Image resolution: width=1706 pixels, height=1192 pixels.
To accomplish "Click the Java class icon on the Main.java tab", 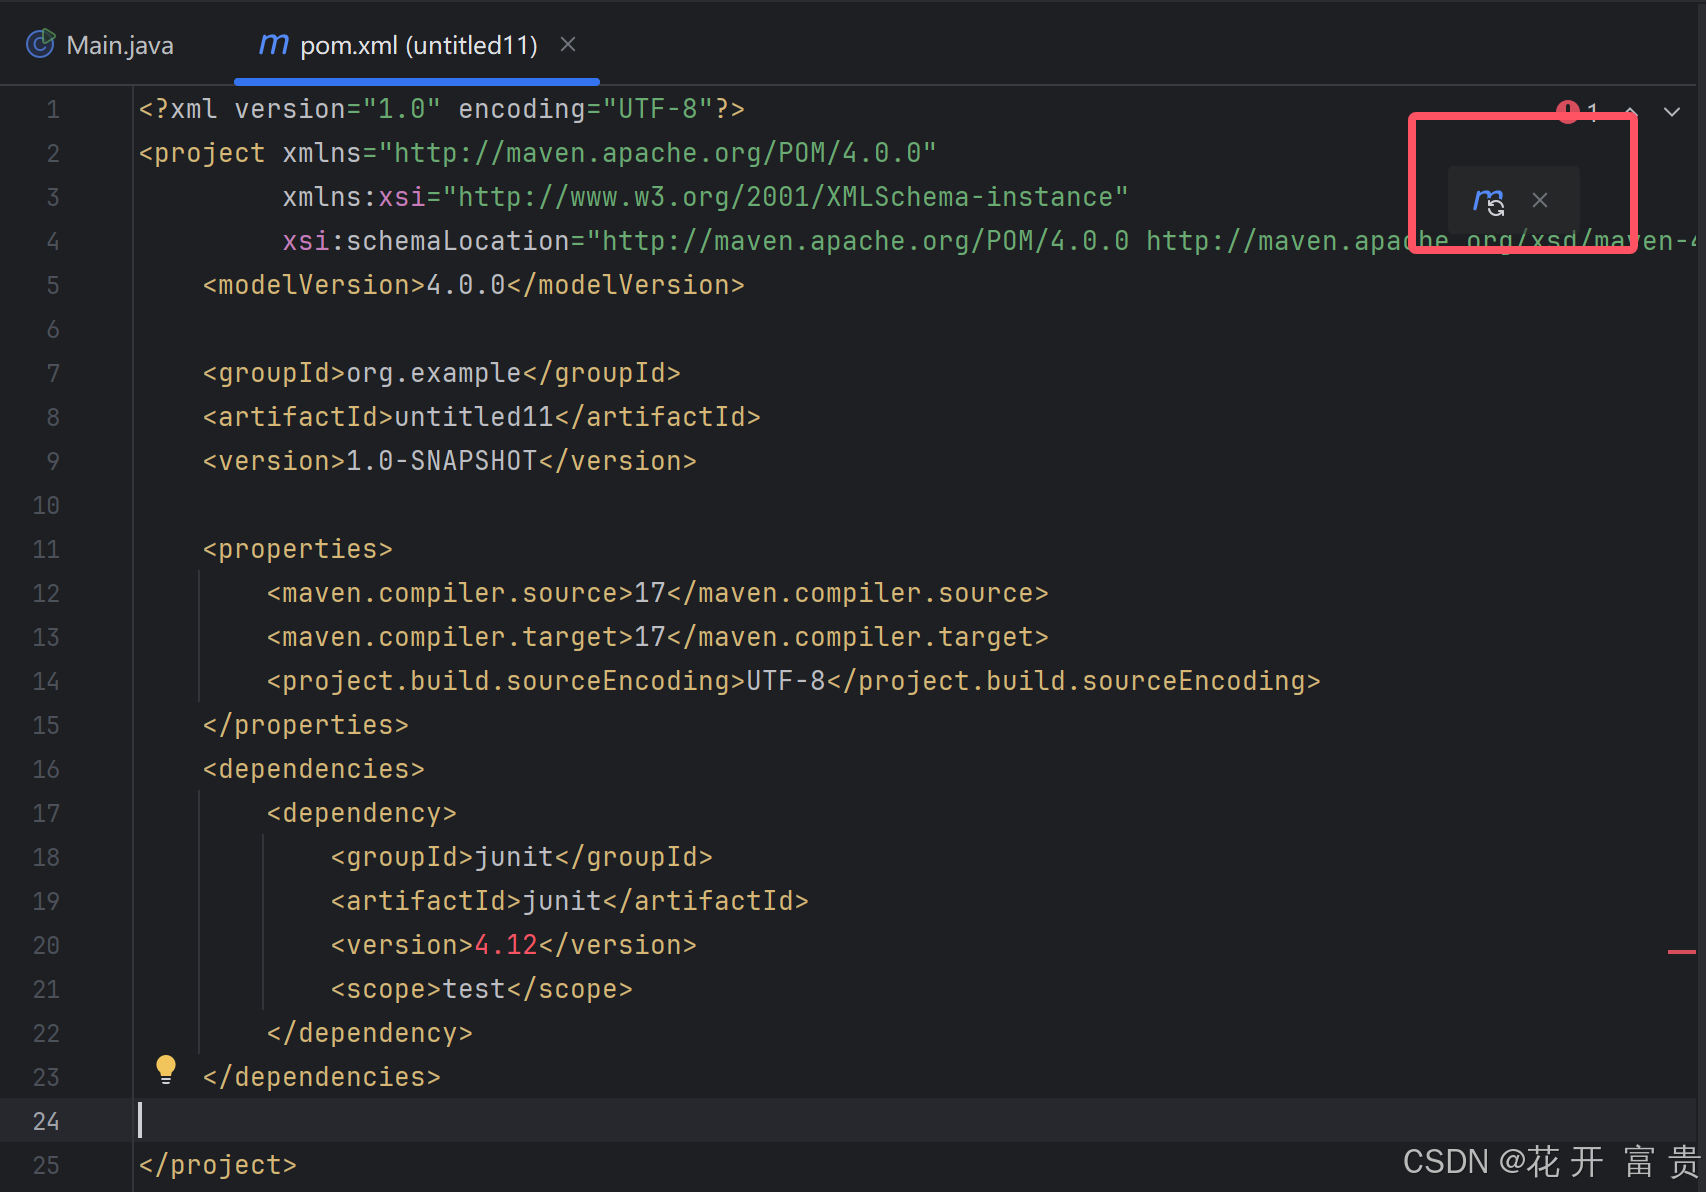I will point(40,43).
